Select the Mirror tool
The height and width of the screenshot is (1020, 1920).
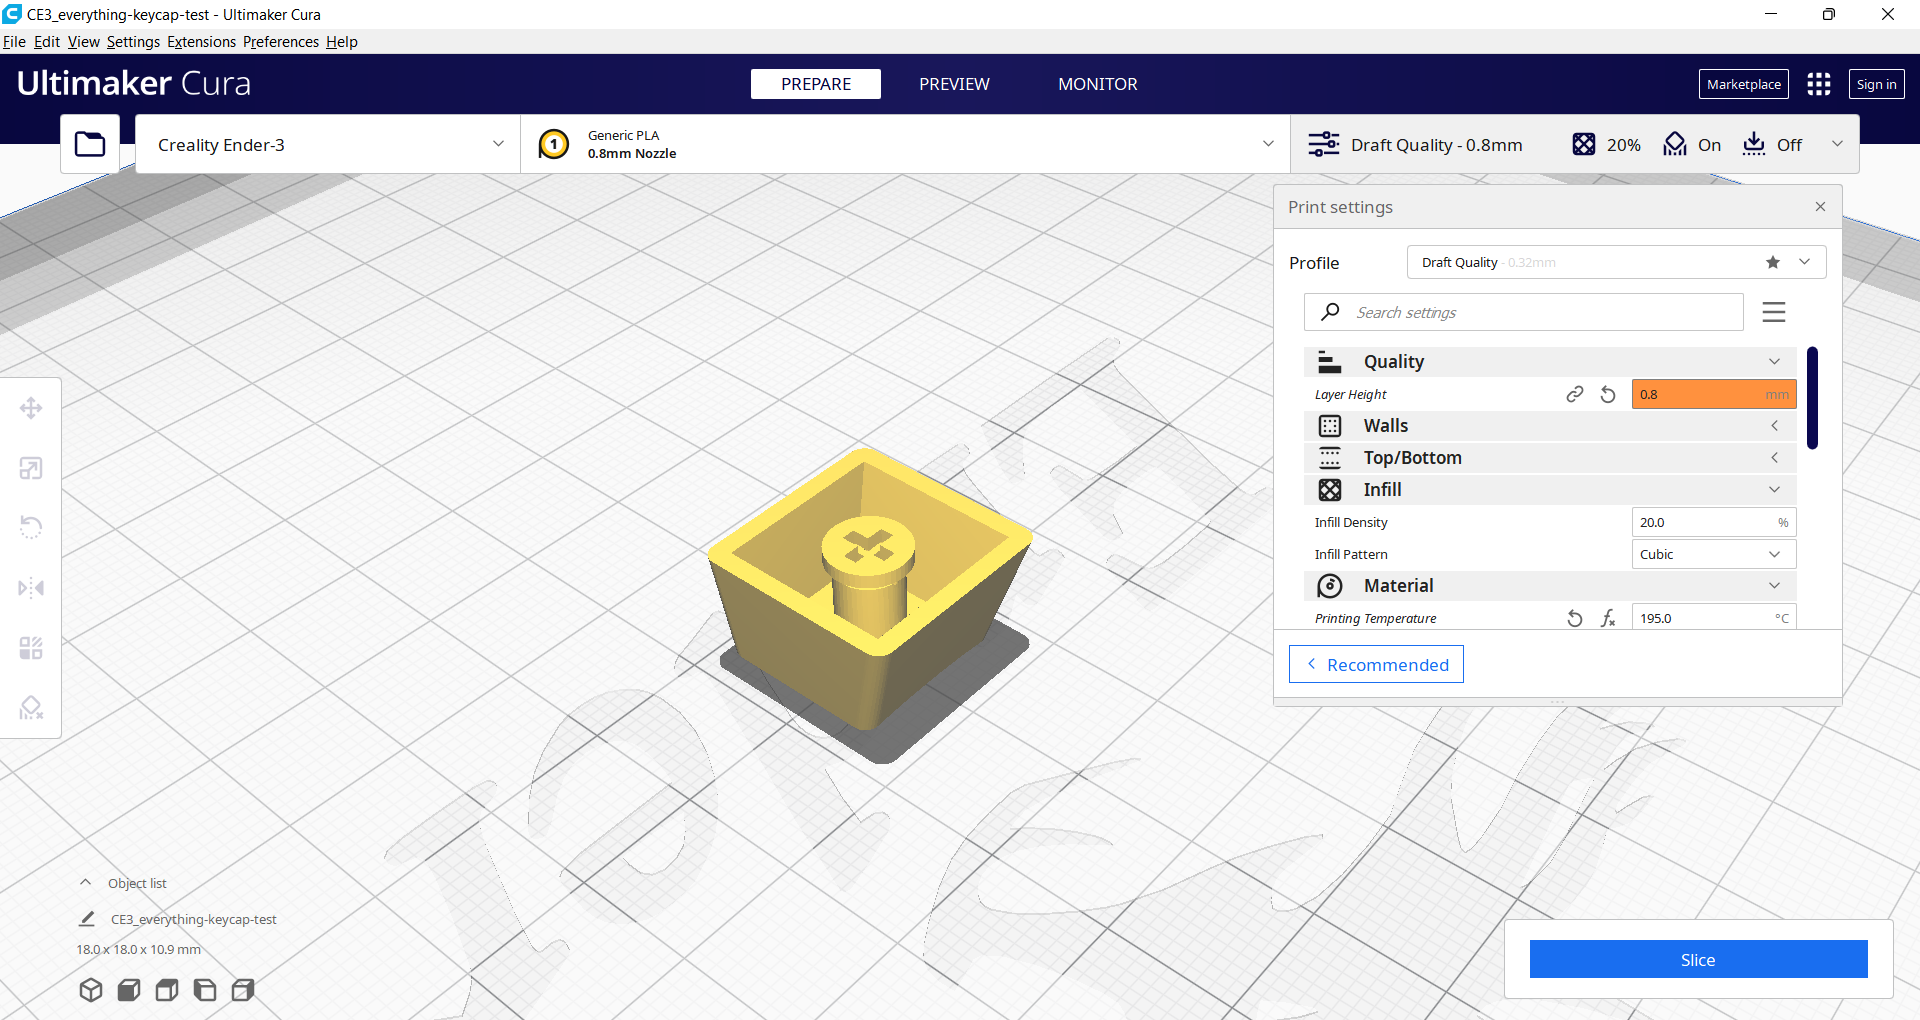coord(31,588)
